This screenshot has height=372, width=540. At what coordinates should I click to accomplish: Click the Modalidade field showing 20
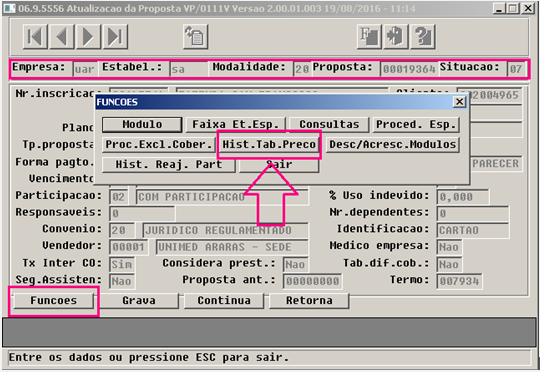point(302,69)
